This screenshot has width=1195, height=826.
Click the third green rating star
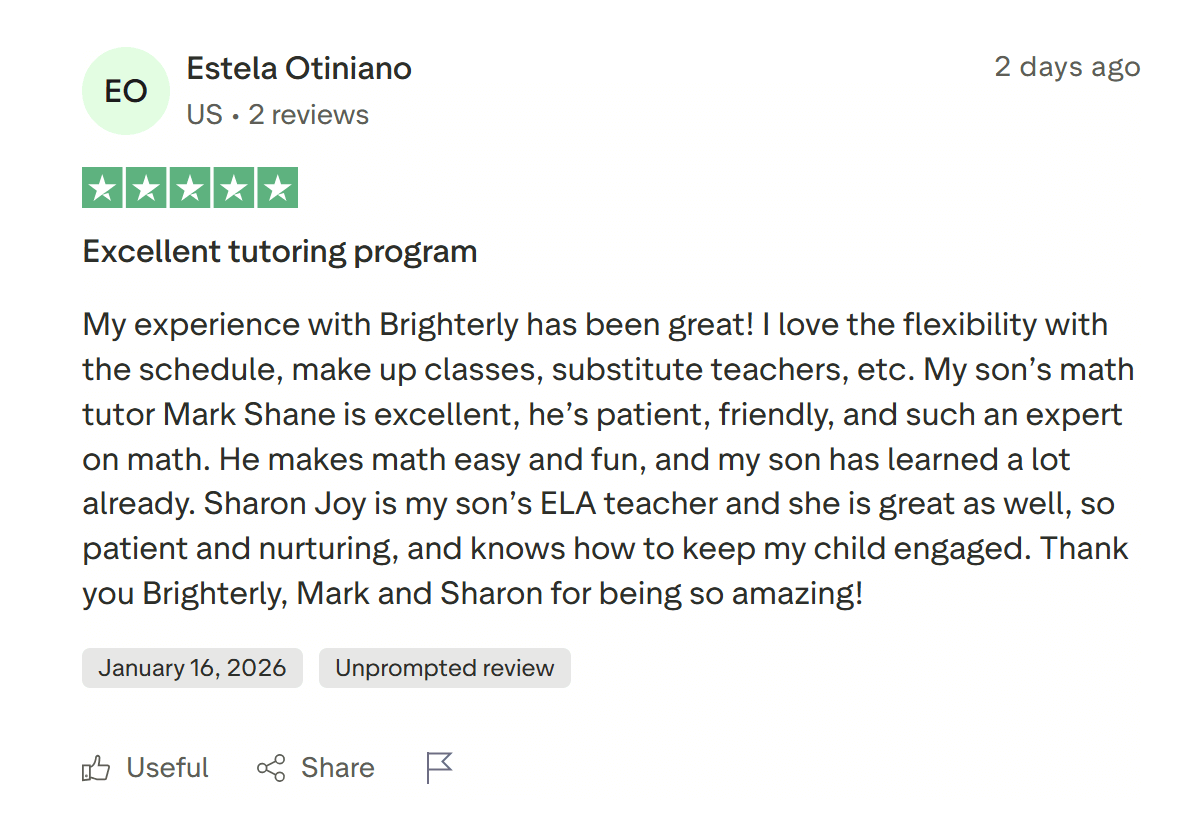point(190,189)
